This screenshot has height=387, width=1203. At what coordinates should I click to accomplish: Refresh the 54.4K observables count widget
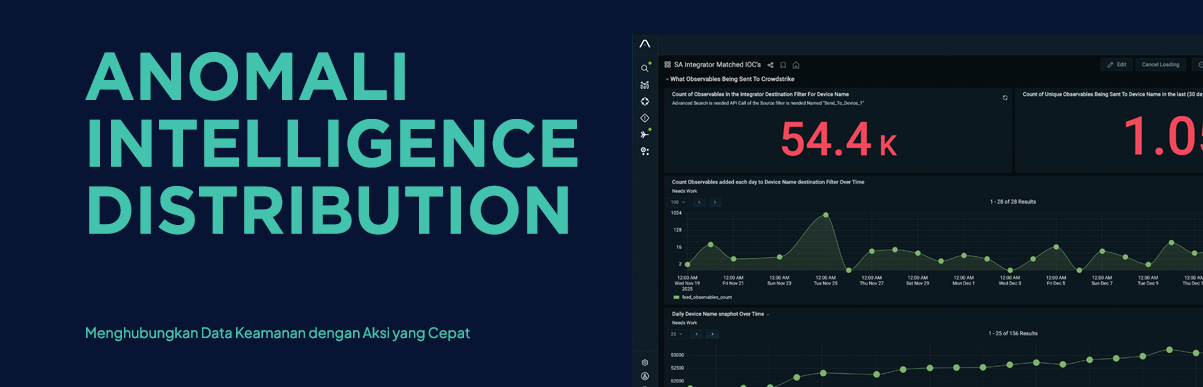(1005, 98)
